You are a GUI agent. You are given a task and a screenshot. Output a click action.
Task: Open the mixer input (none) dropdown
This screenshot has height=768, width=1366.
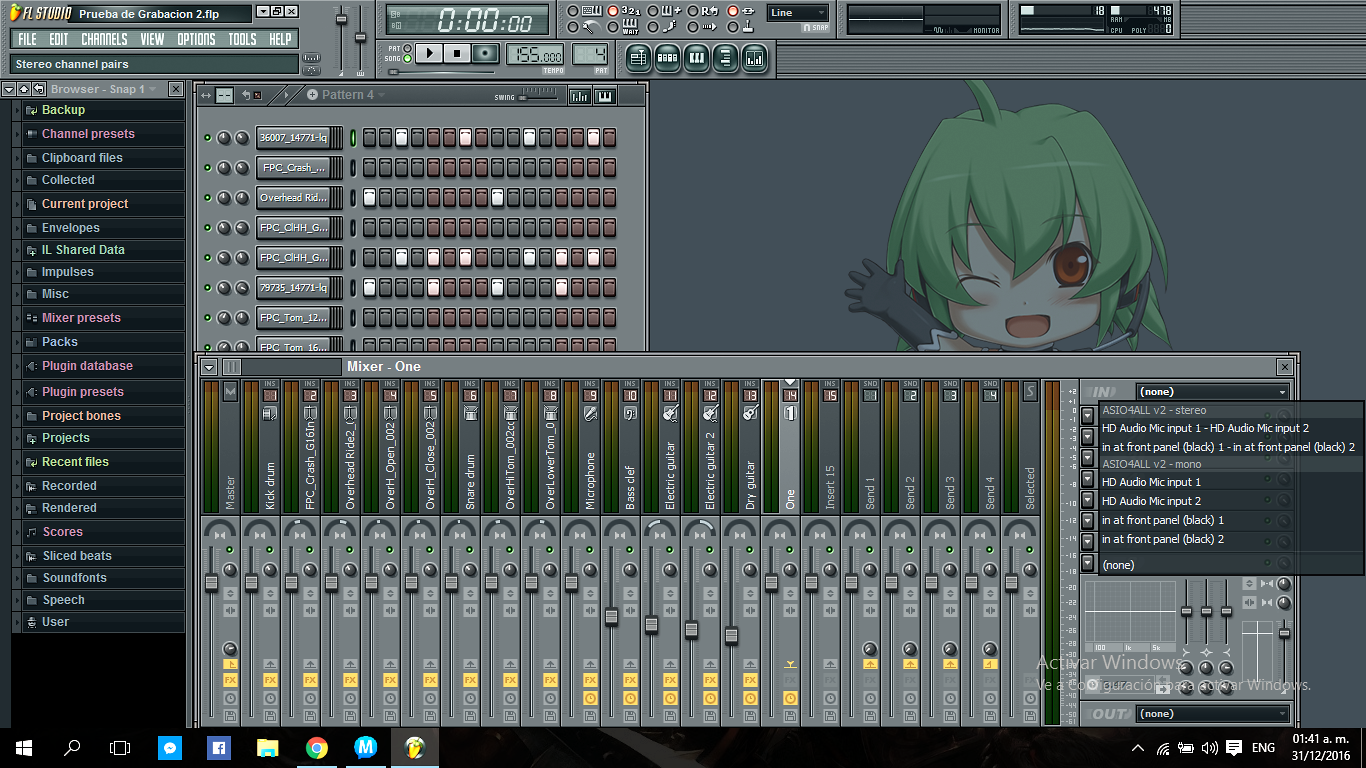1214,392
